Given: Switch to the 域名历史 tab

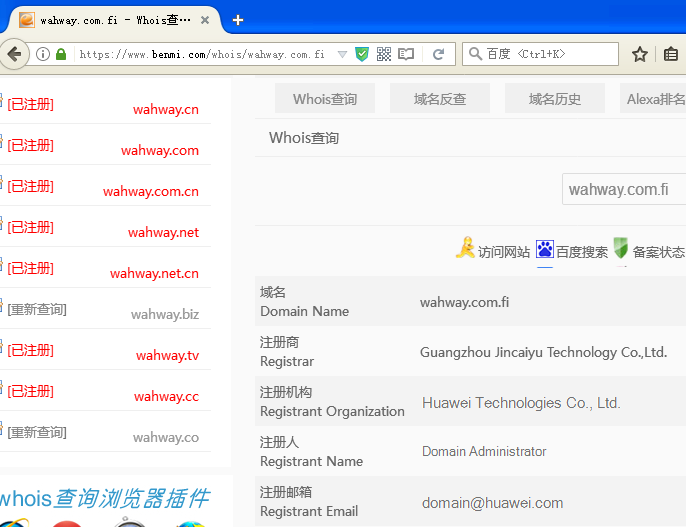Looking at the screenshot, I should pyautogui.click(x=555, y=98).
